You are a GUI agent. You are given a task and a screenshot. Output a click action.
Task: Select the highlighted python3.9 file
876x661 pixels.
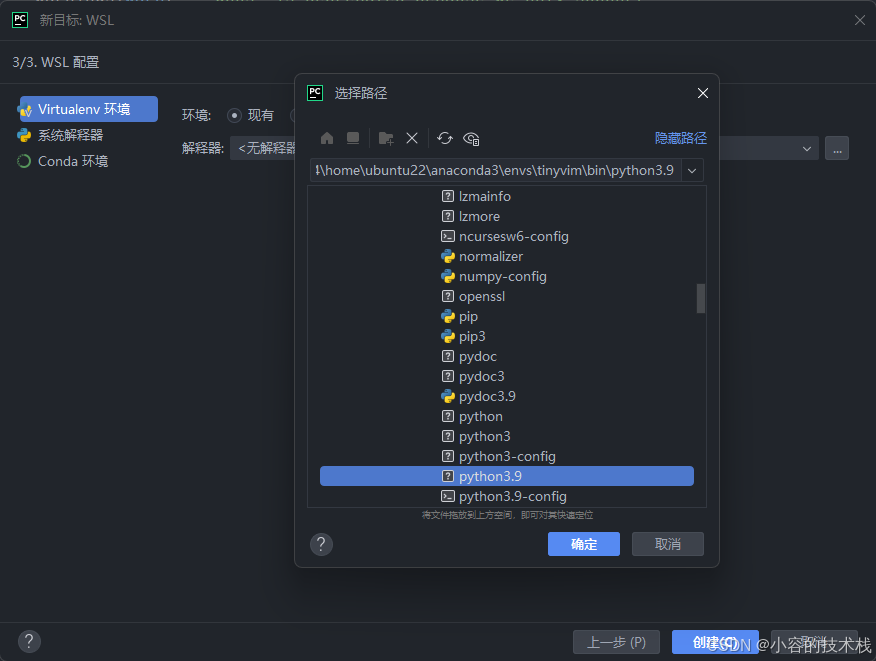(x=507, y=476)
